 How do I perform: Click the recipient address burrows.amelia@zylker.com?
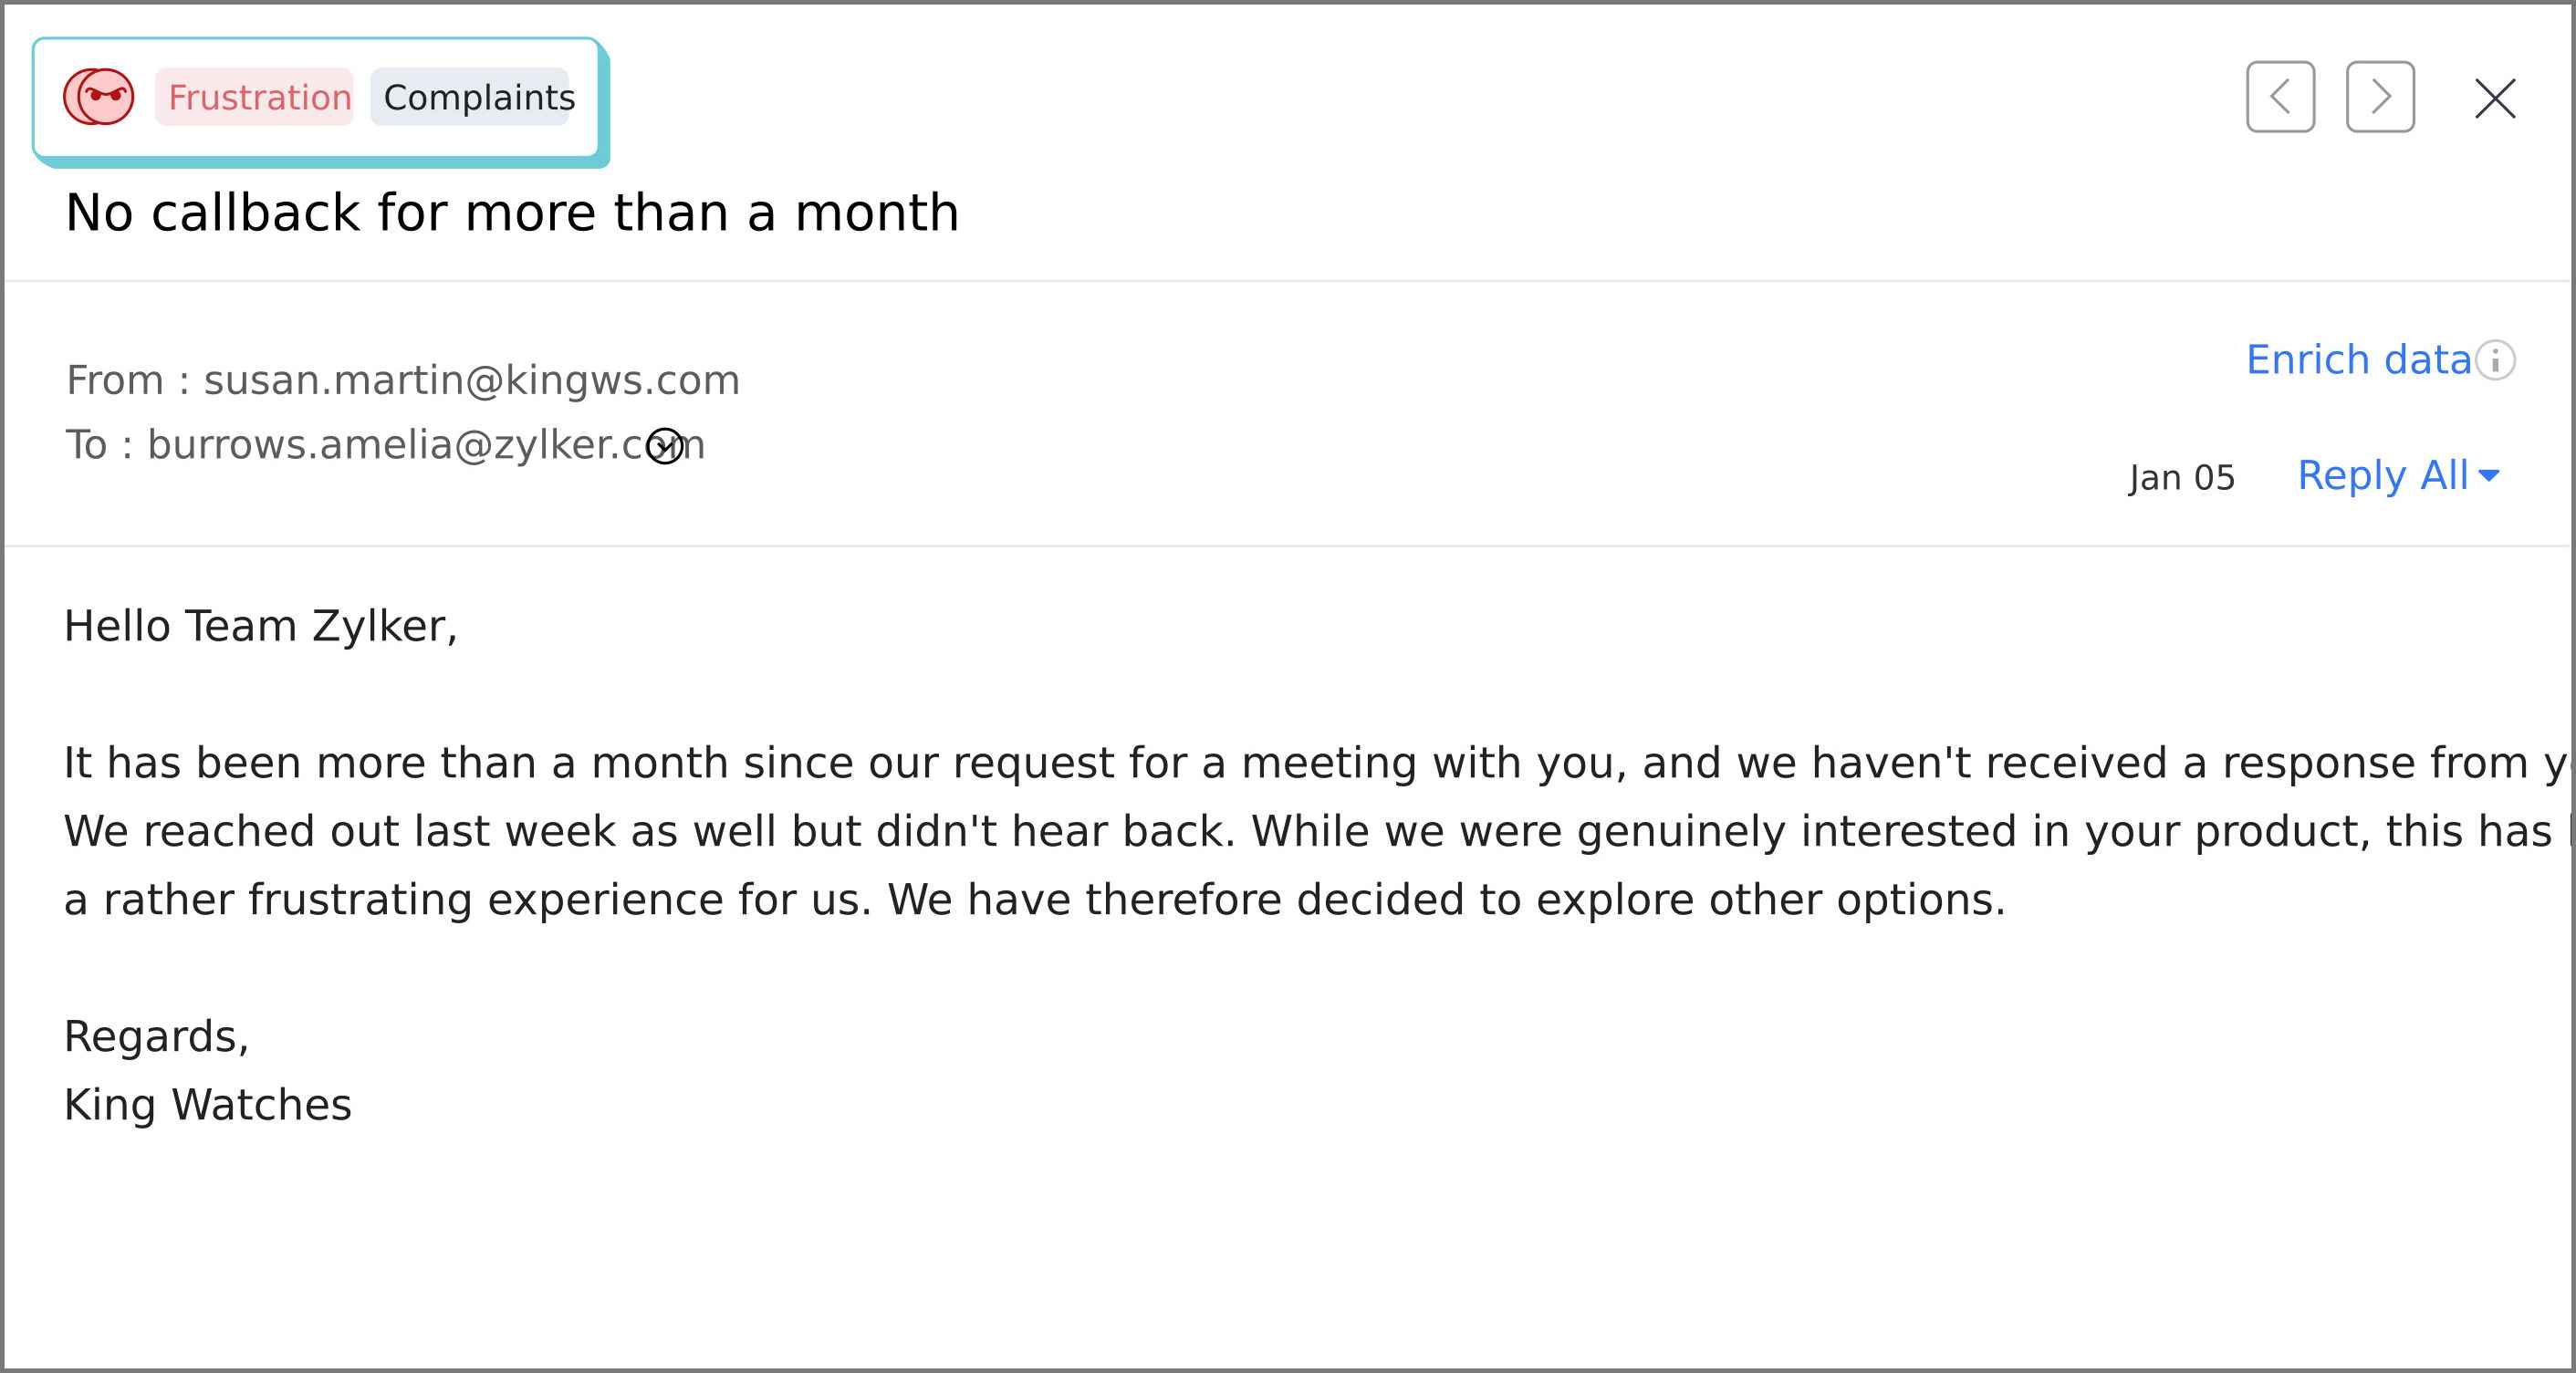[426, 445]
